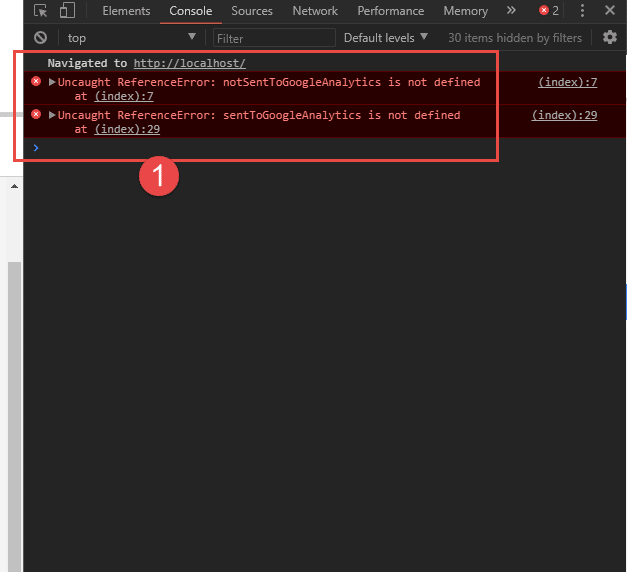This screenshot has width=627, height=572.
Task: Switch to the Network tab
Action: tap(315, 11)
